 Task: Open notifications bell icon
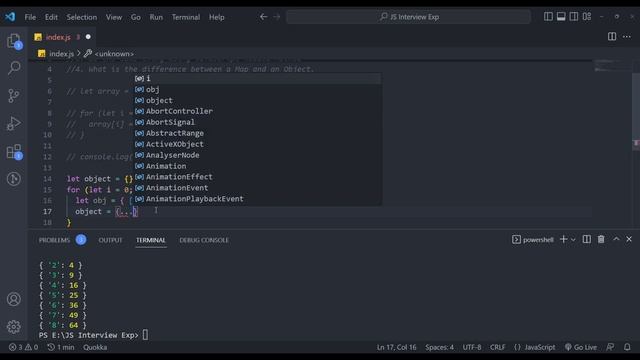(627, 347)
